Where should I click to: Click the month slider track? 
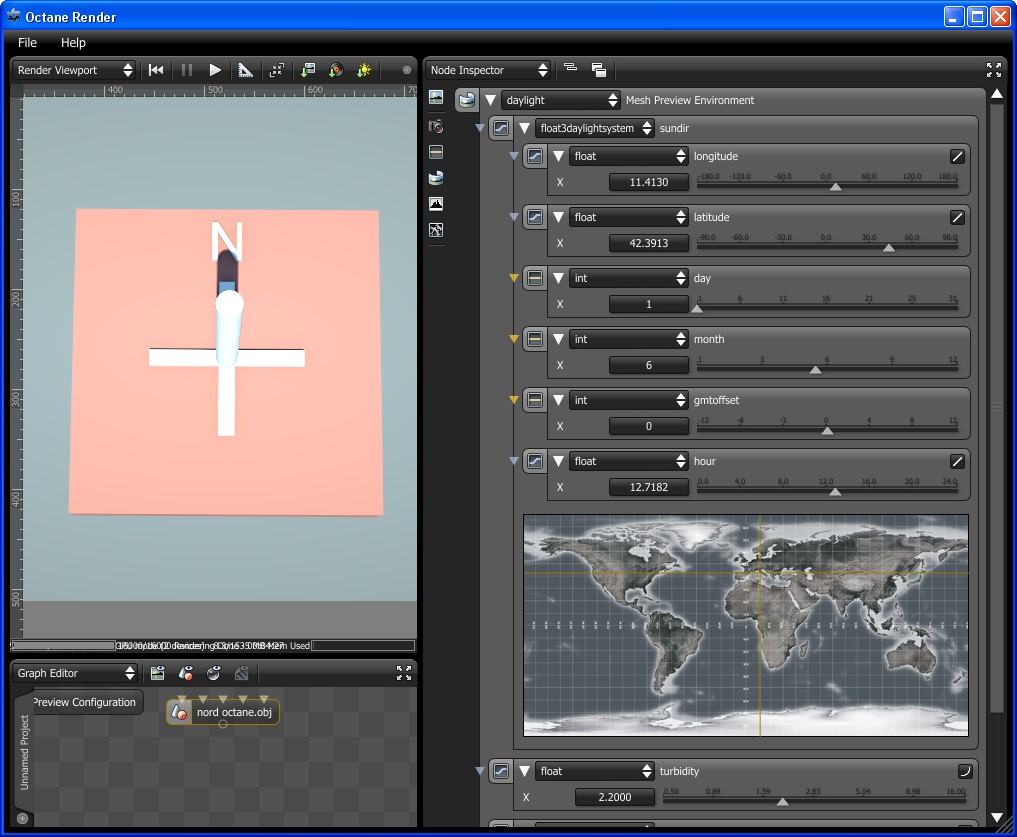(827, 369)
